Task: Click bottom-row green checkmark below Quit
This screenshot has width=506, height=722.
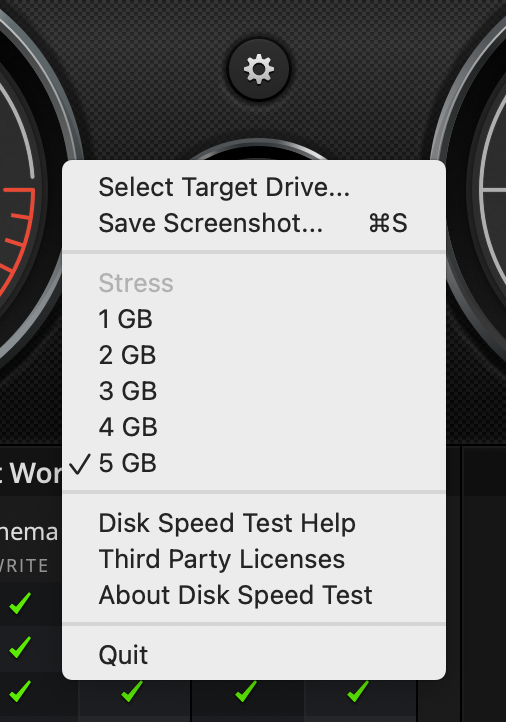Action: tap(132, 691)
